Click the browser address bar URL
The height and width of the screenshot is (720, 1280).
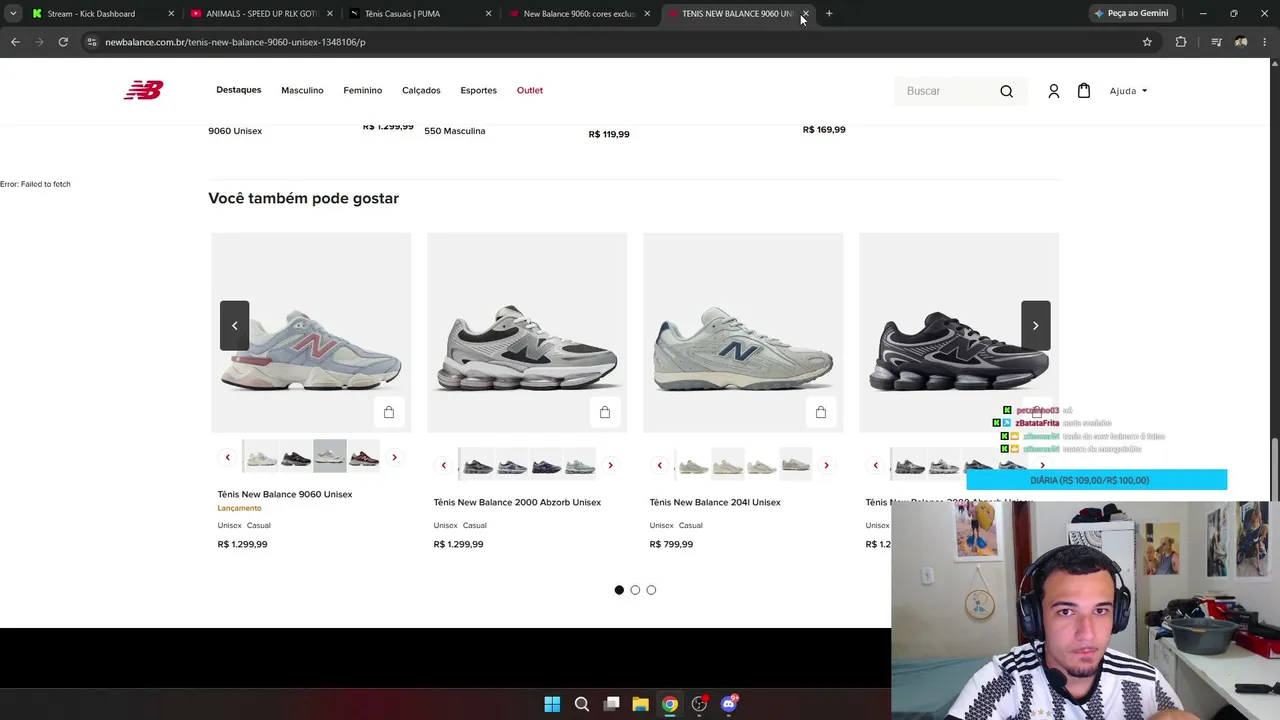[235, 42]
